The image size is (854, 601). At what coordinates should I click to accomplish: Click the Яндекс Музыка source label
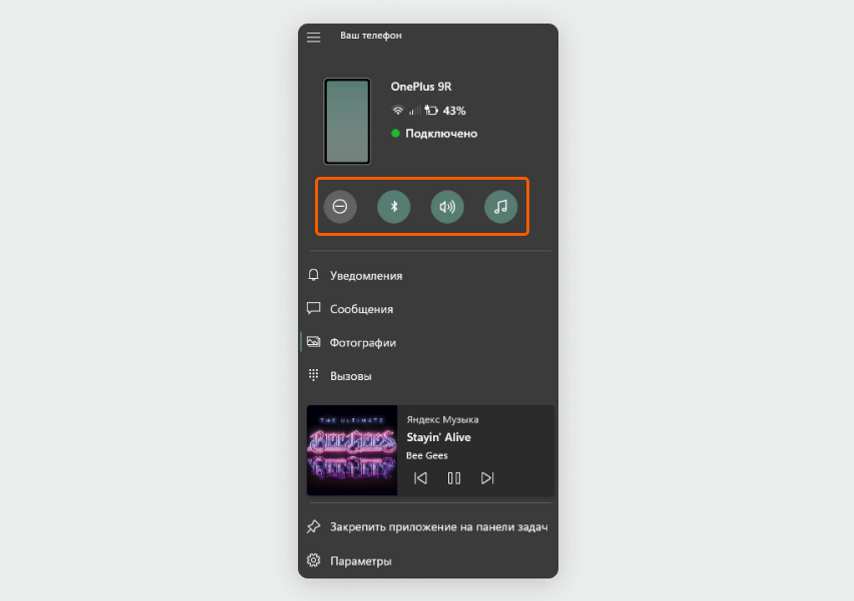point(442,420)
